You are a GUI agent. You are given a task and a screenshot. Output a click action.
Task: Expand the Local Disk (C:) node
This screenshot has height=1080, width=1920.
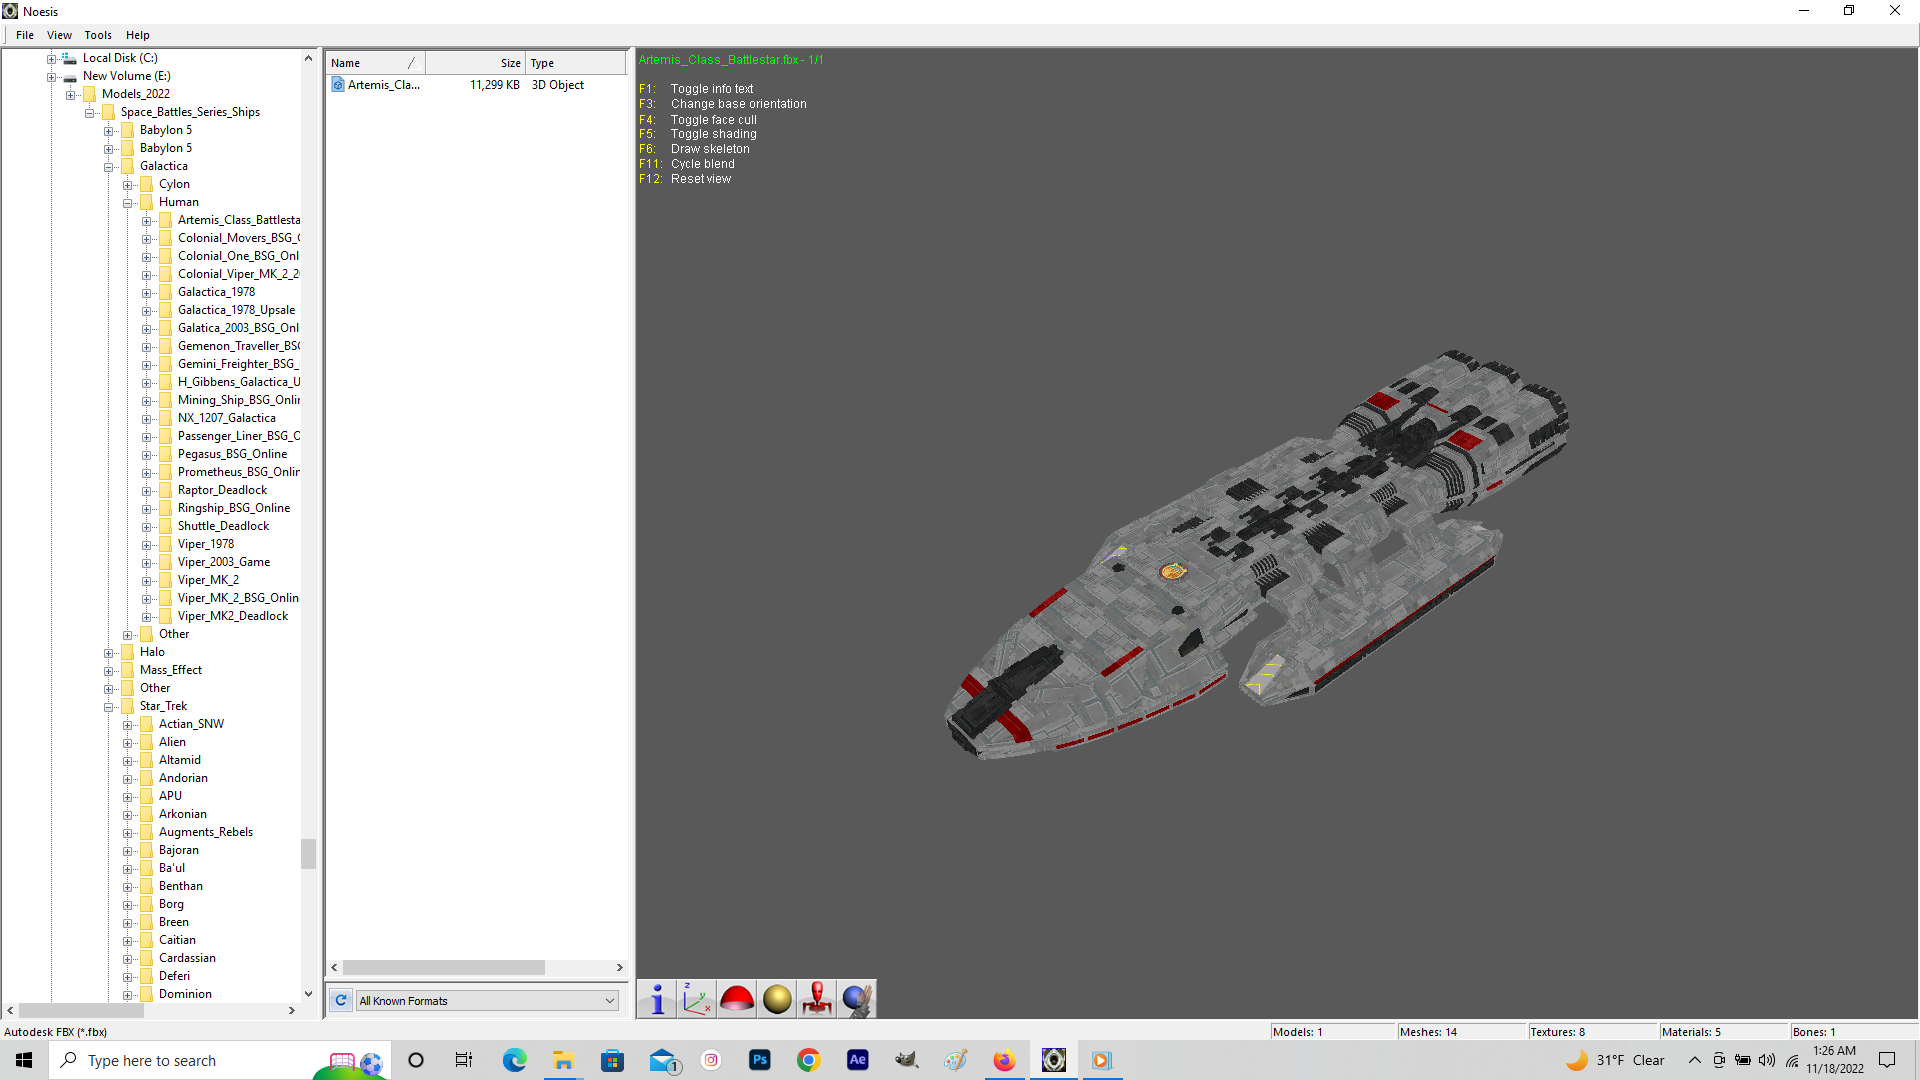pos(52,59)
